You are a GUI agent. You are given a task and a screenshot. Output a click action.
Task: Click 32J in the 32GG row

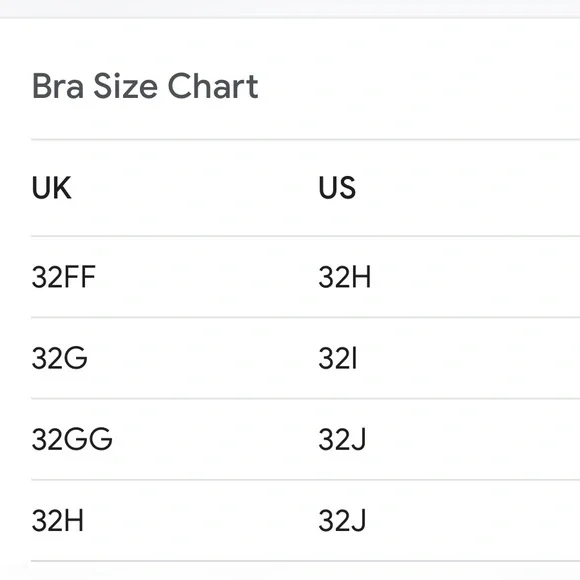[x=342, y=439]
